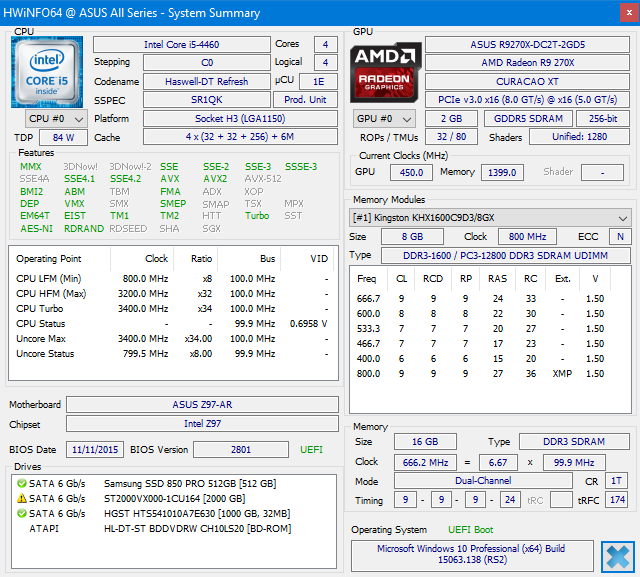Click the AMD Radeon R9 270X field

[x=527, y=62]
